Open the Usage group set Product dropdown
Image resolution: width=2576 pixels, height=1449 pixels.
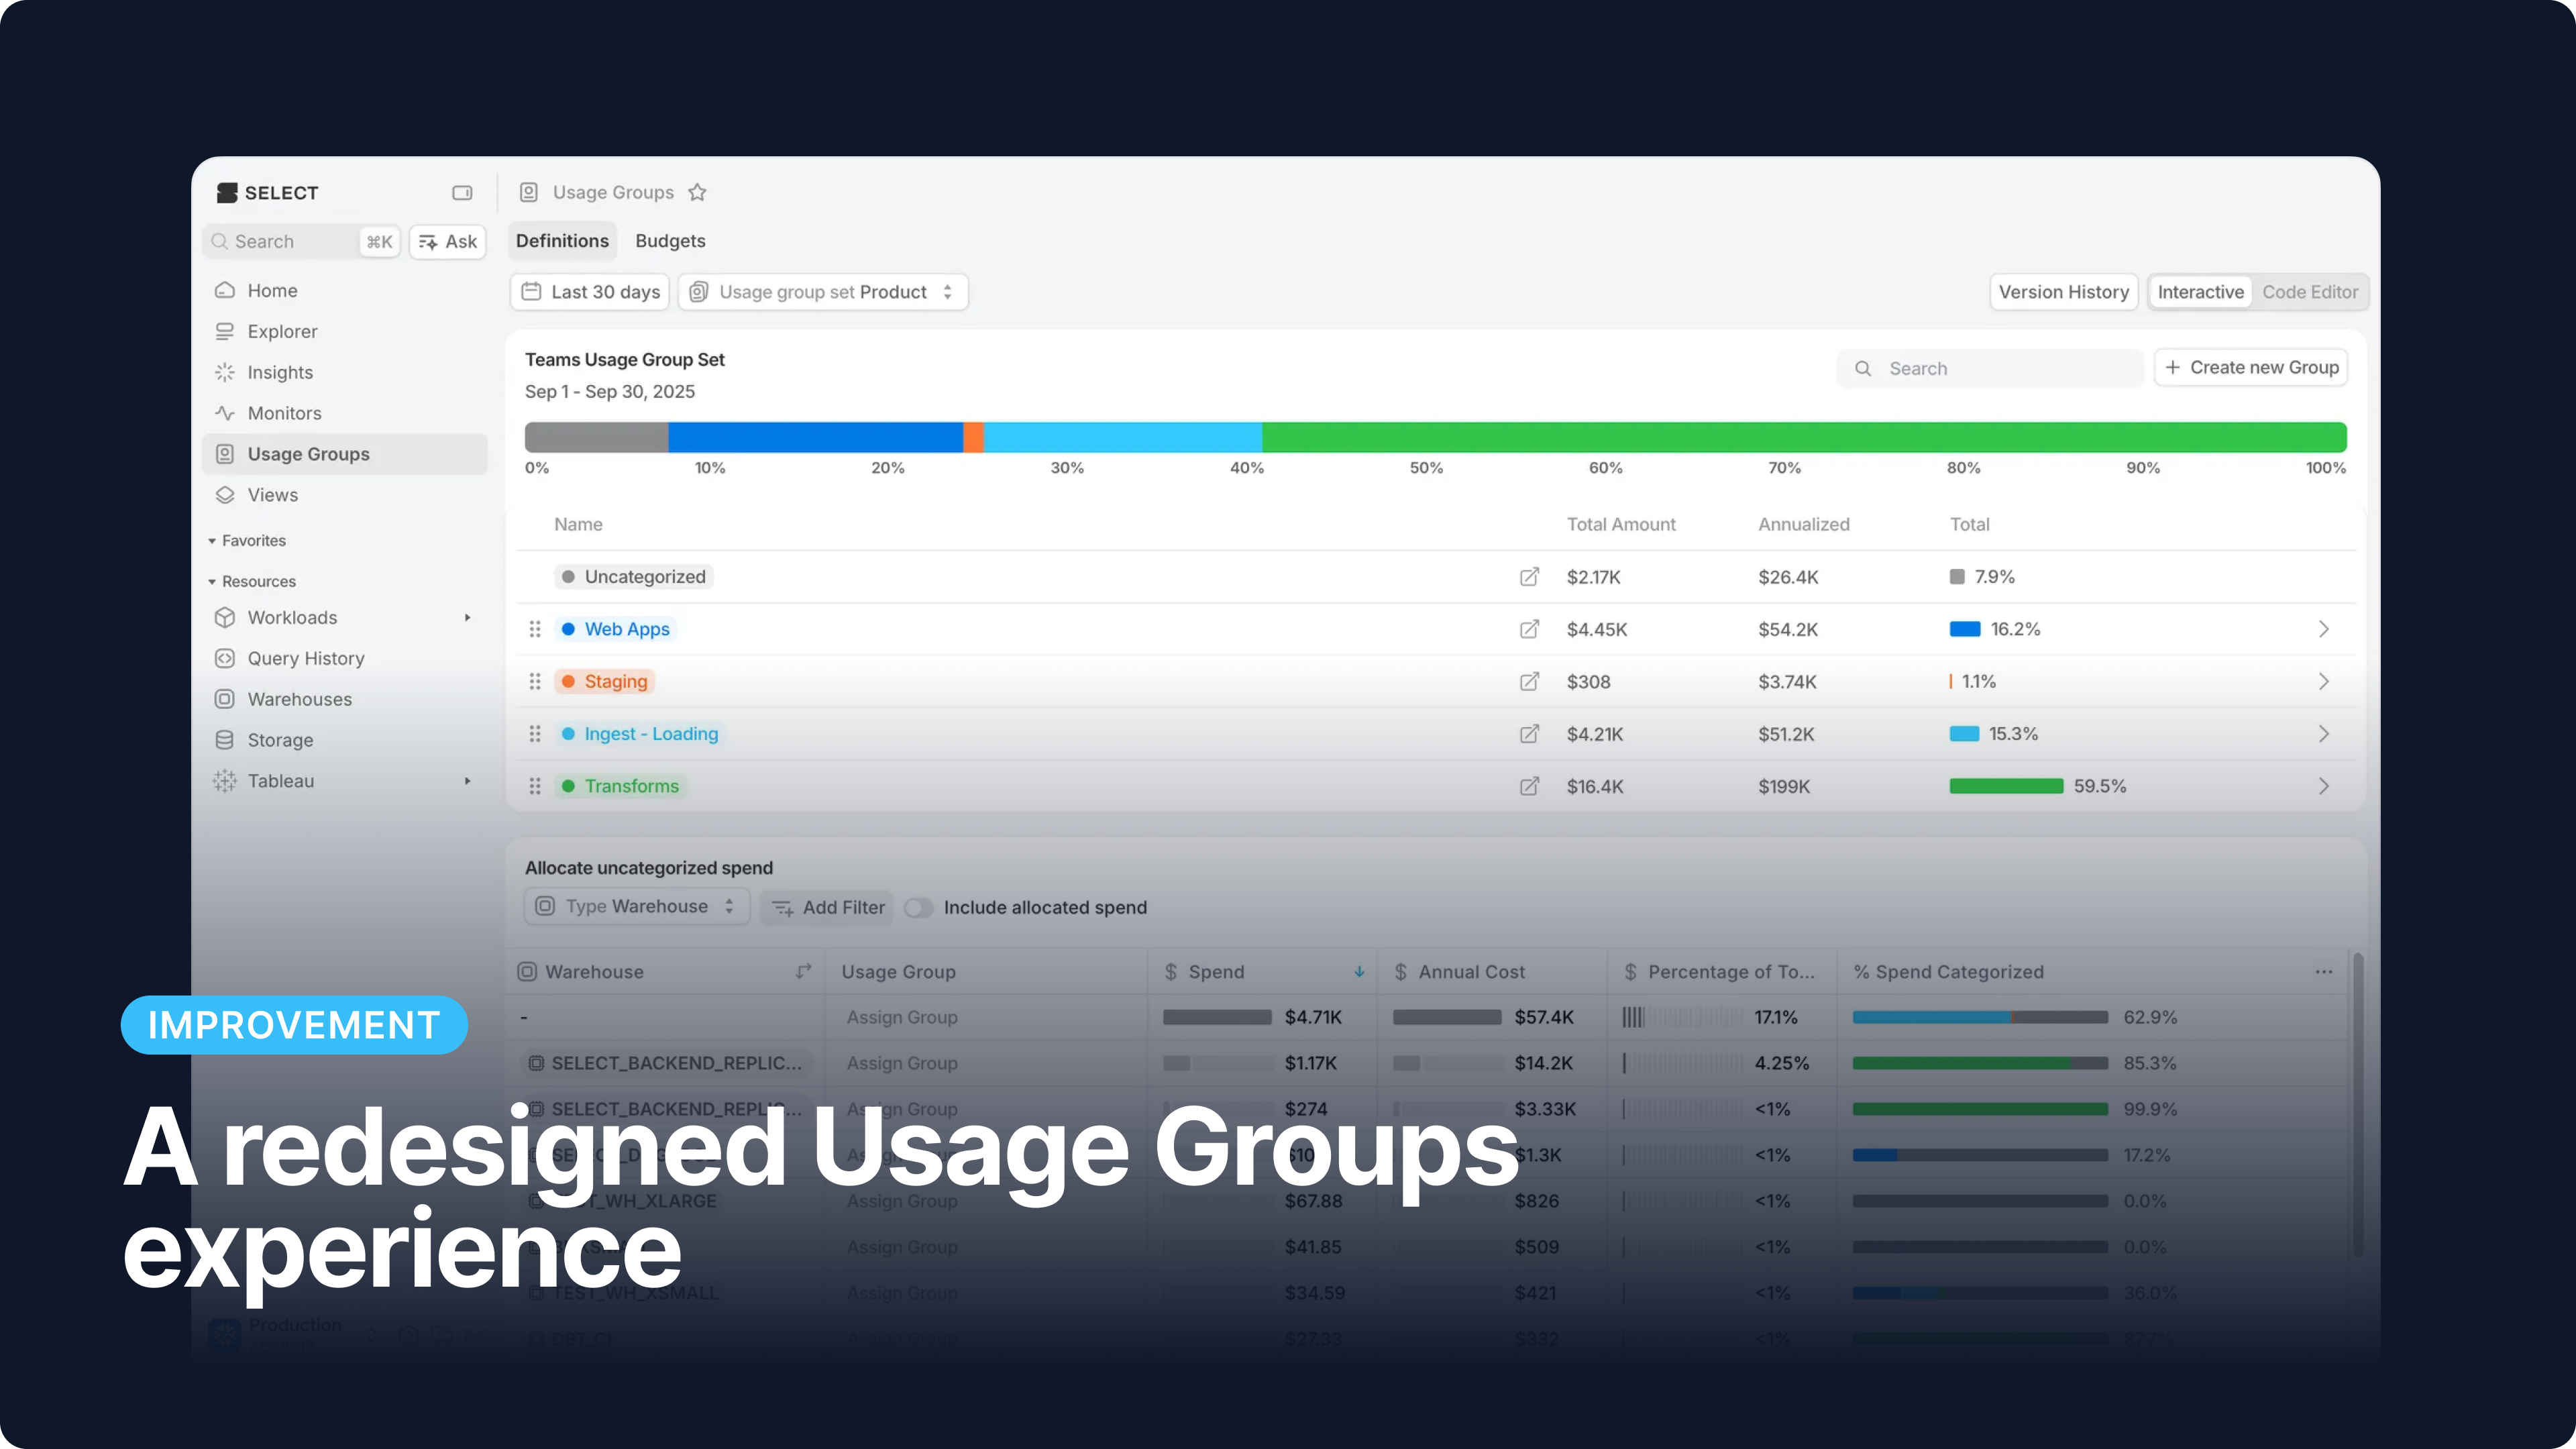click(x=823, y=292)
